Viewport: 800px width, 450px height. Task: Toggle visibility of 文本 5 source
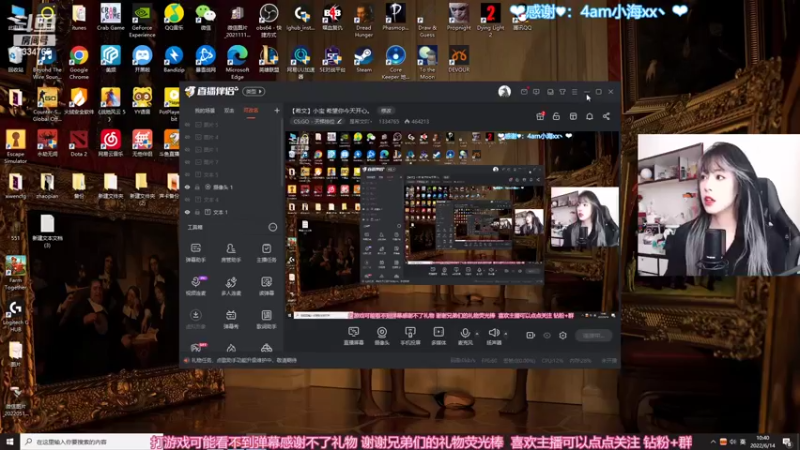(187, 174)
